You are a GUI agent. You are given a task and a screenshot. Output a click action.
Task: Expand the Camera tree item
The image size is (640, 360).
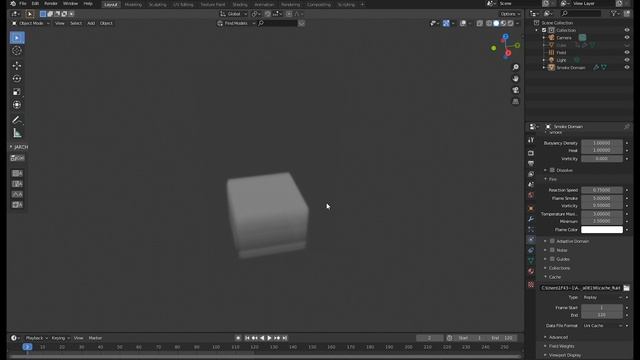click(x=544, y=38)
